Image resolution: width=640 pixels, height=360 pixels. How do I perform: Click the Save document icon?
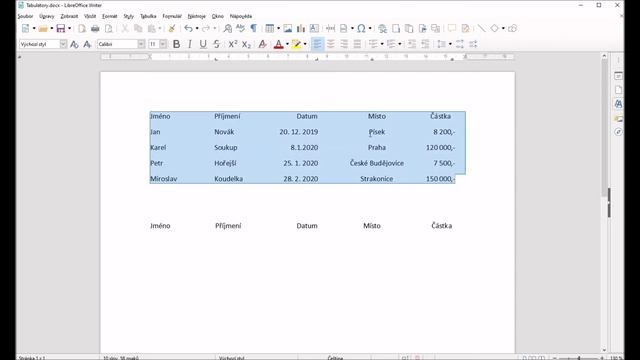pyautogui.click(x=61, y=28)
